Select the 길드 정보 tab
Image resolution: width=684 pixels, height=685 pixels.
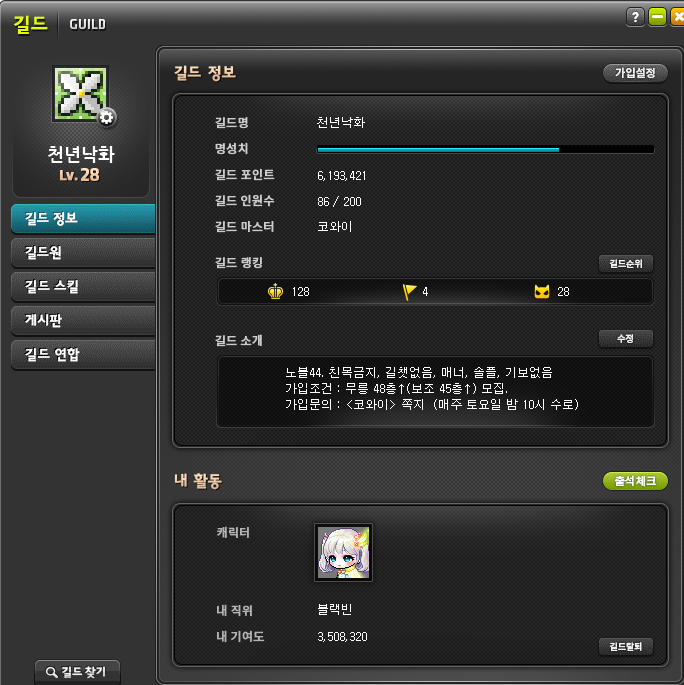pyautogui.click(x=83, y=218)
